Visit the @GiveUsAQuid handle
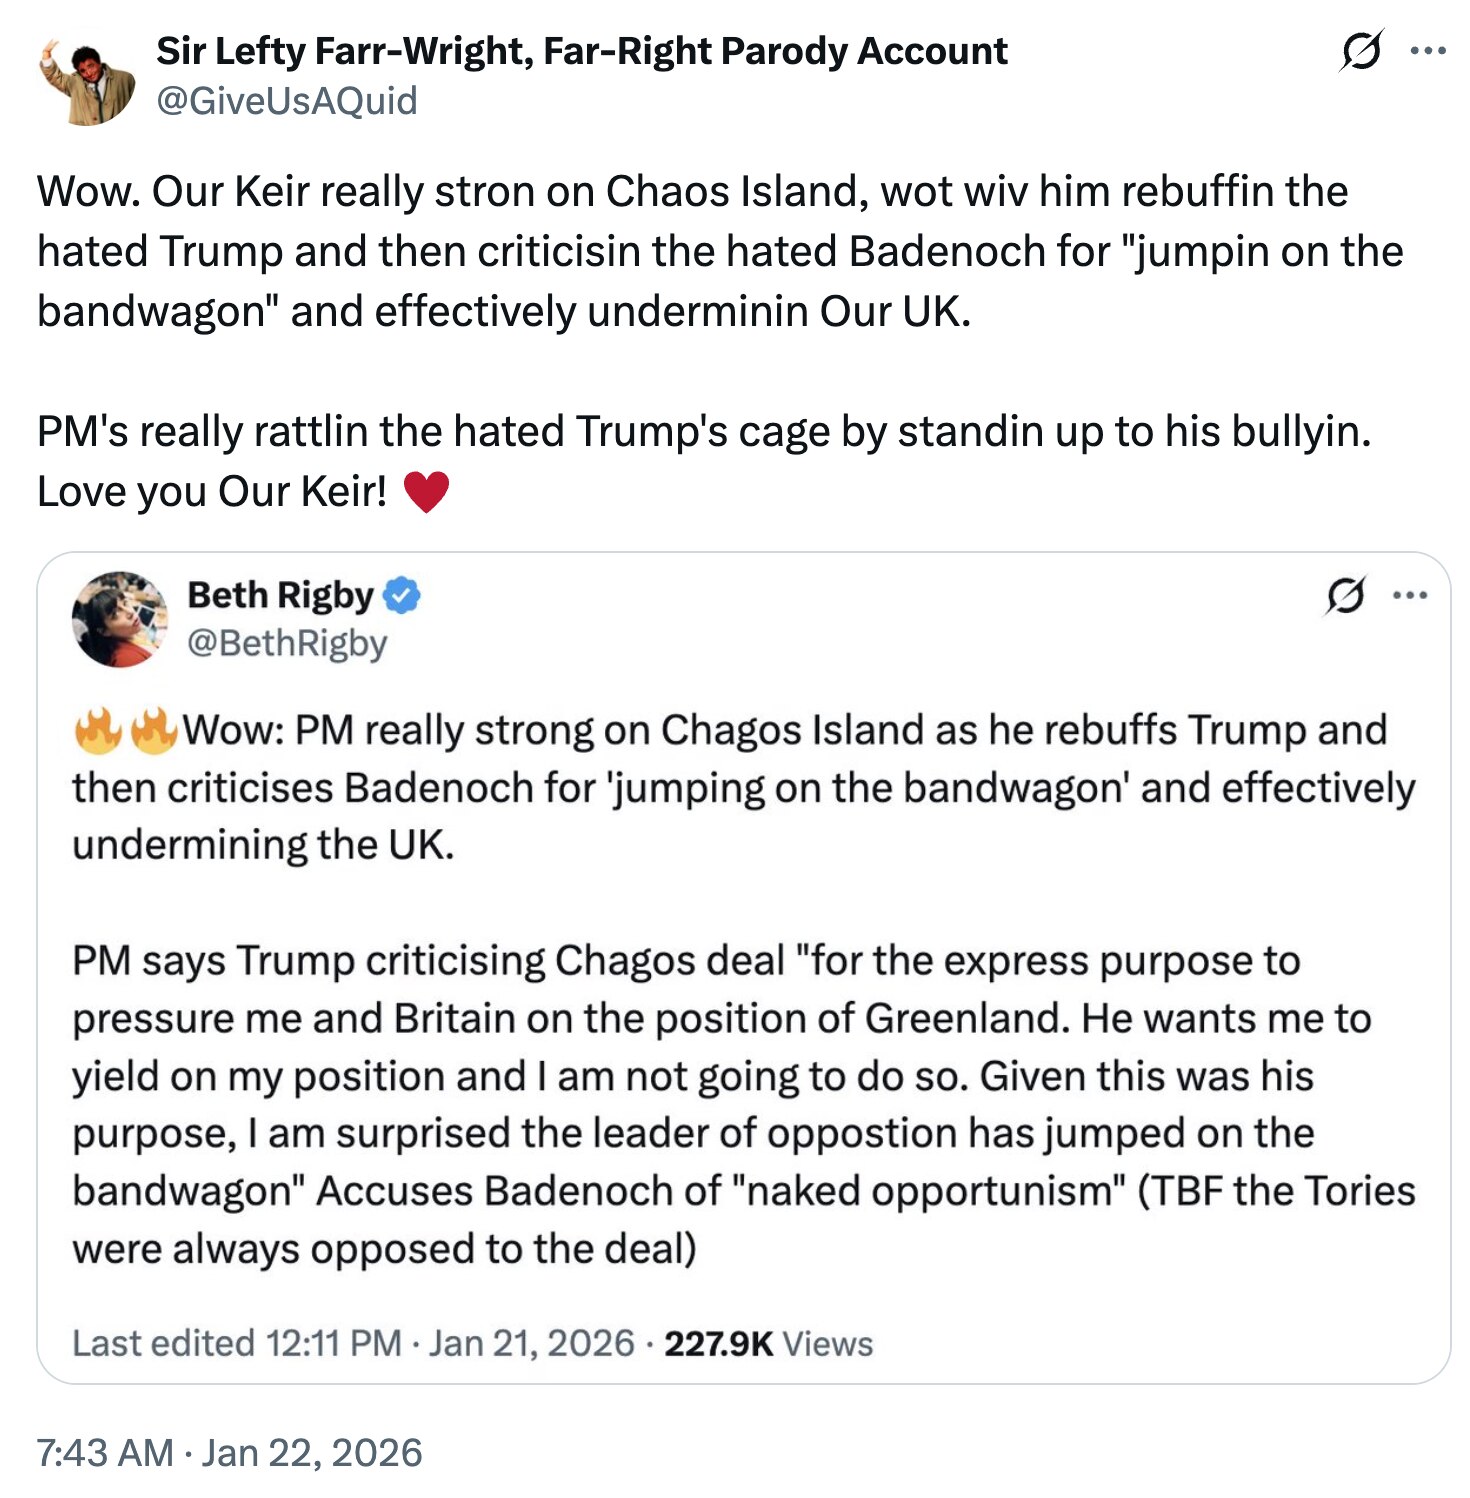The height and width of the screenshot is (1498, 1470). (x=287, y=101)
